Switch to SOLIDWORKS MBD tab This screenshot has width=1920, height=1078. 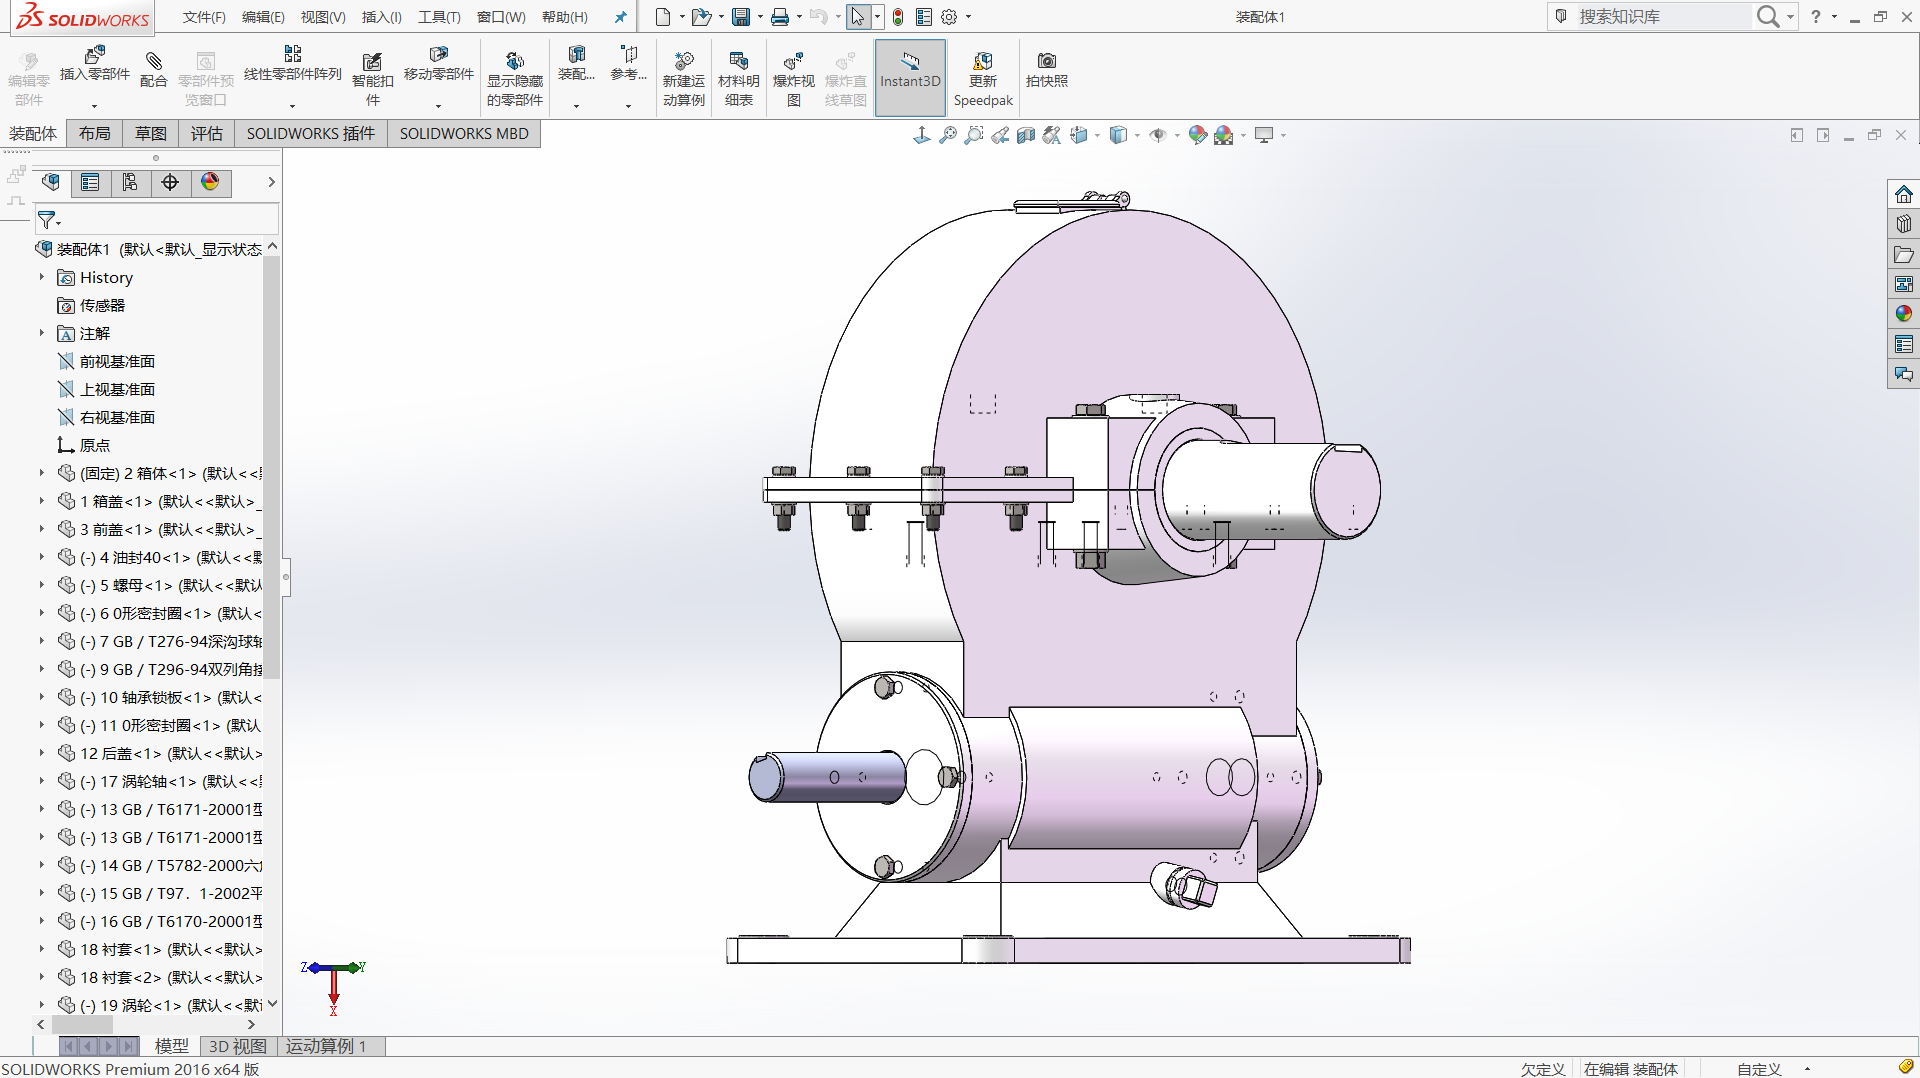coord(464,133)
